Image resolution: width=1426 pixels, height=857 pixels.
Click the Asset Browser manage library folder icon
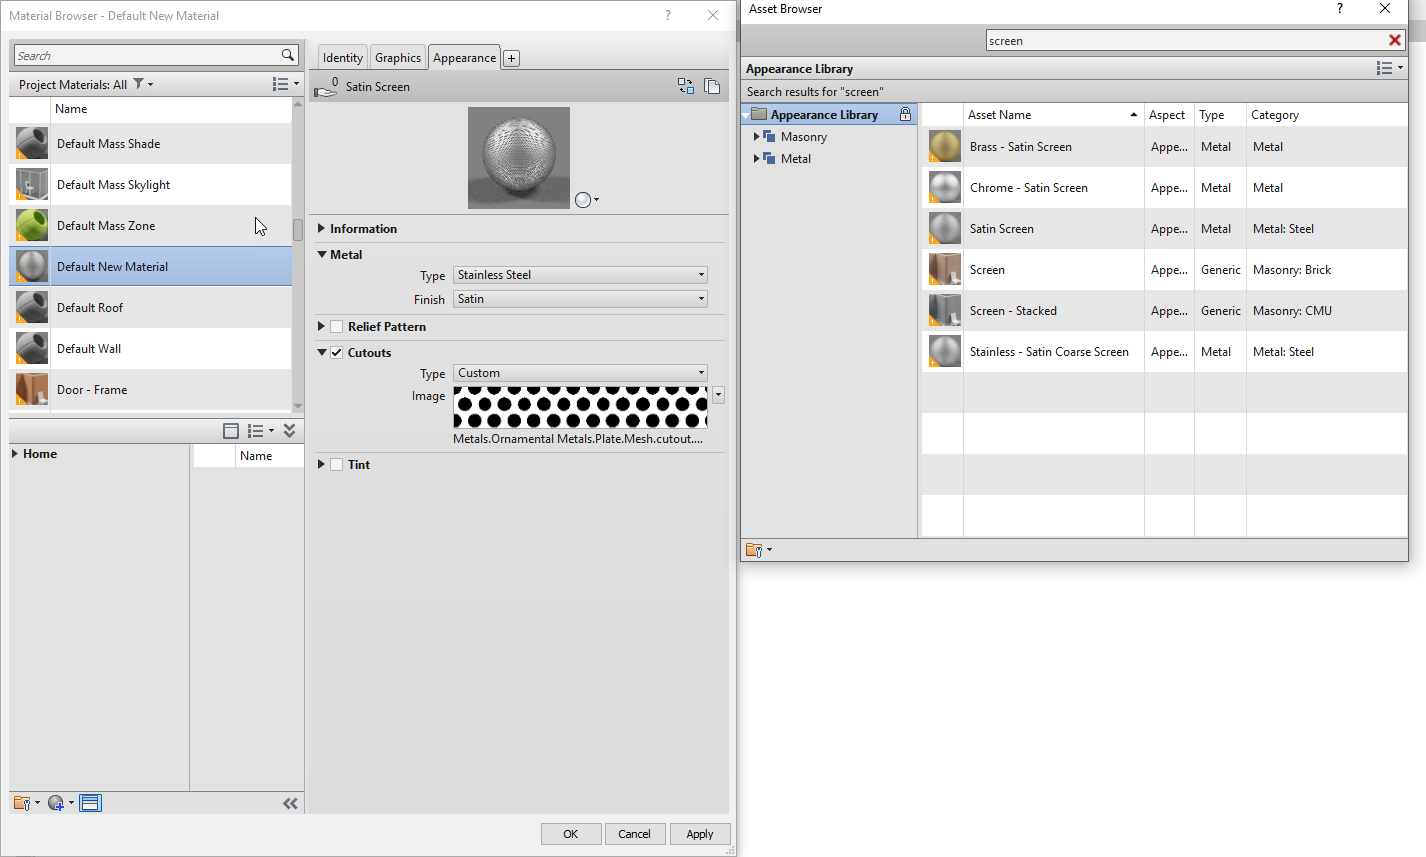click(x=758, y=550)
